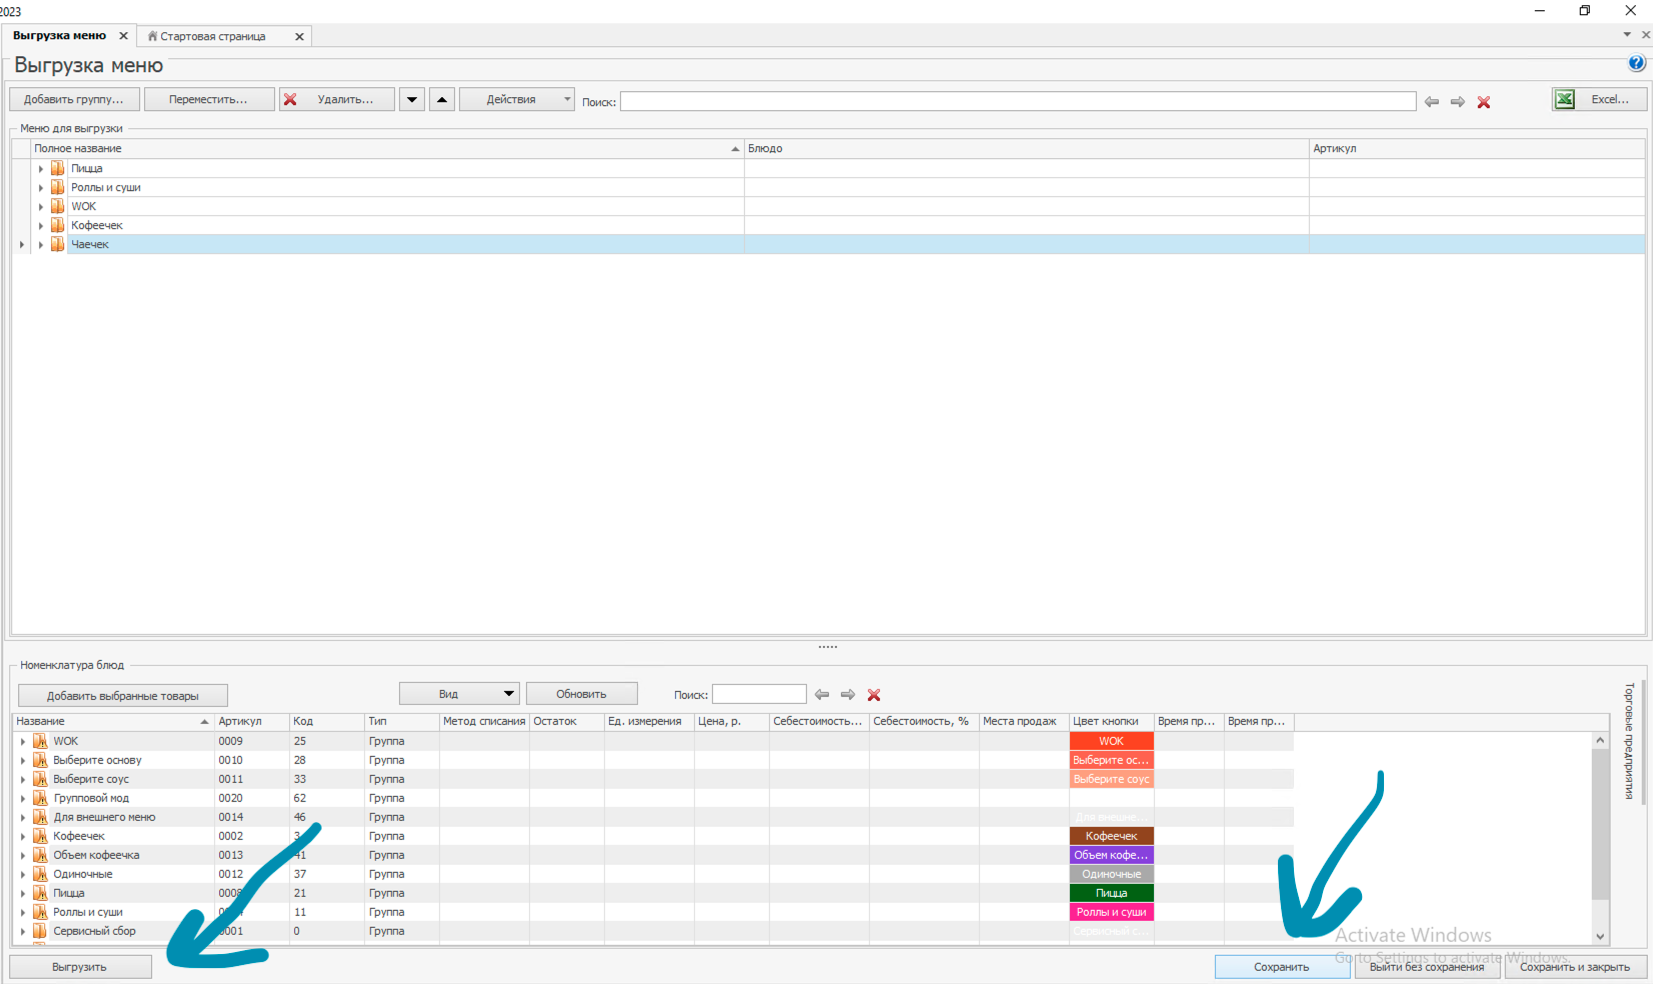The image size is (1653, 984).
Task: Expand the Пицца group in menu tree
Action: (x=41, y=169)
